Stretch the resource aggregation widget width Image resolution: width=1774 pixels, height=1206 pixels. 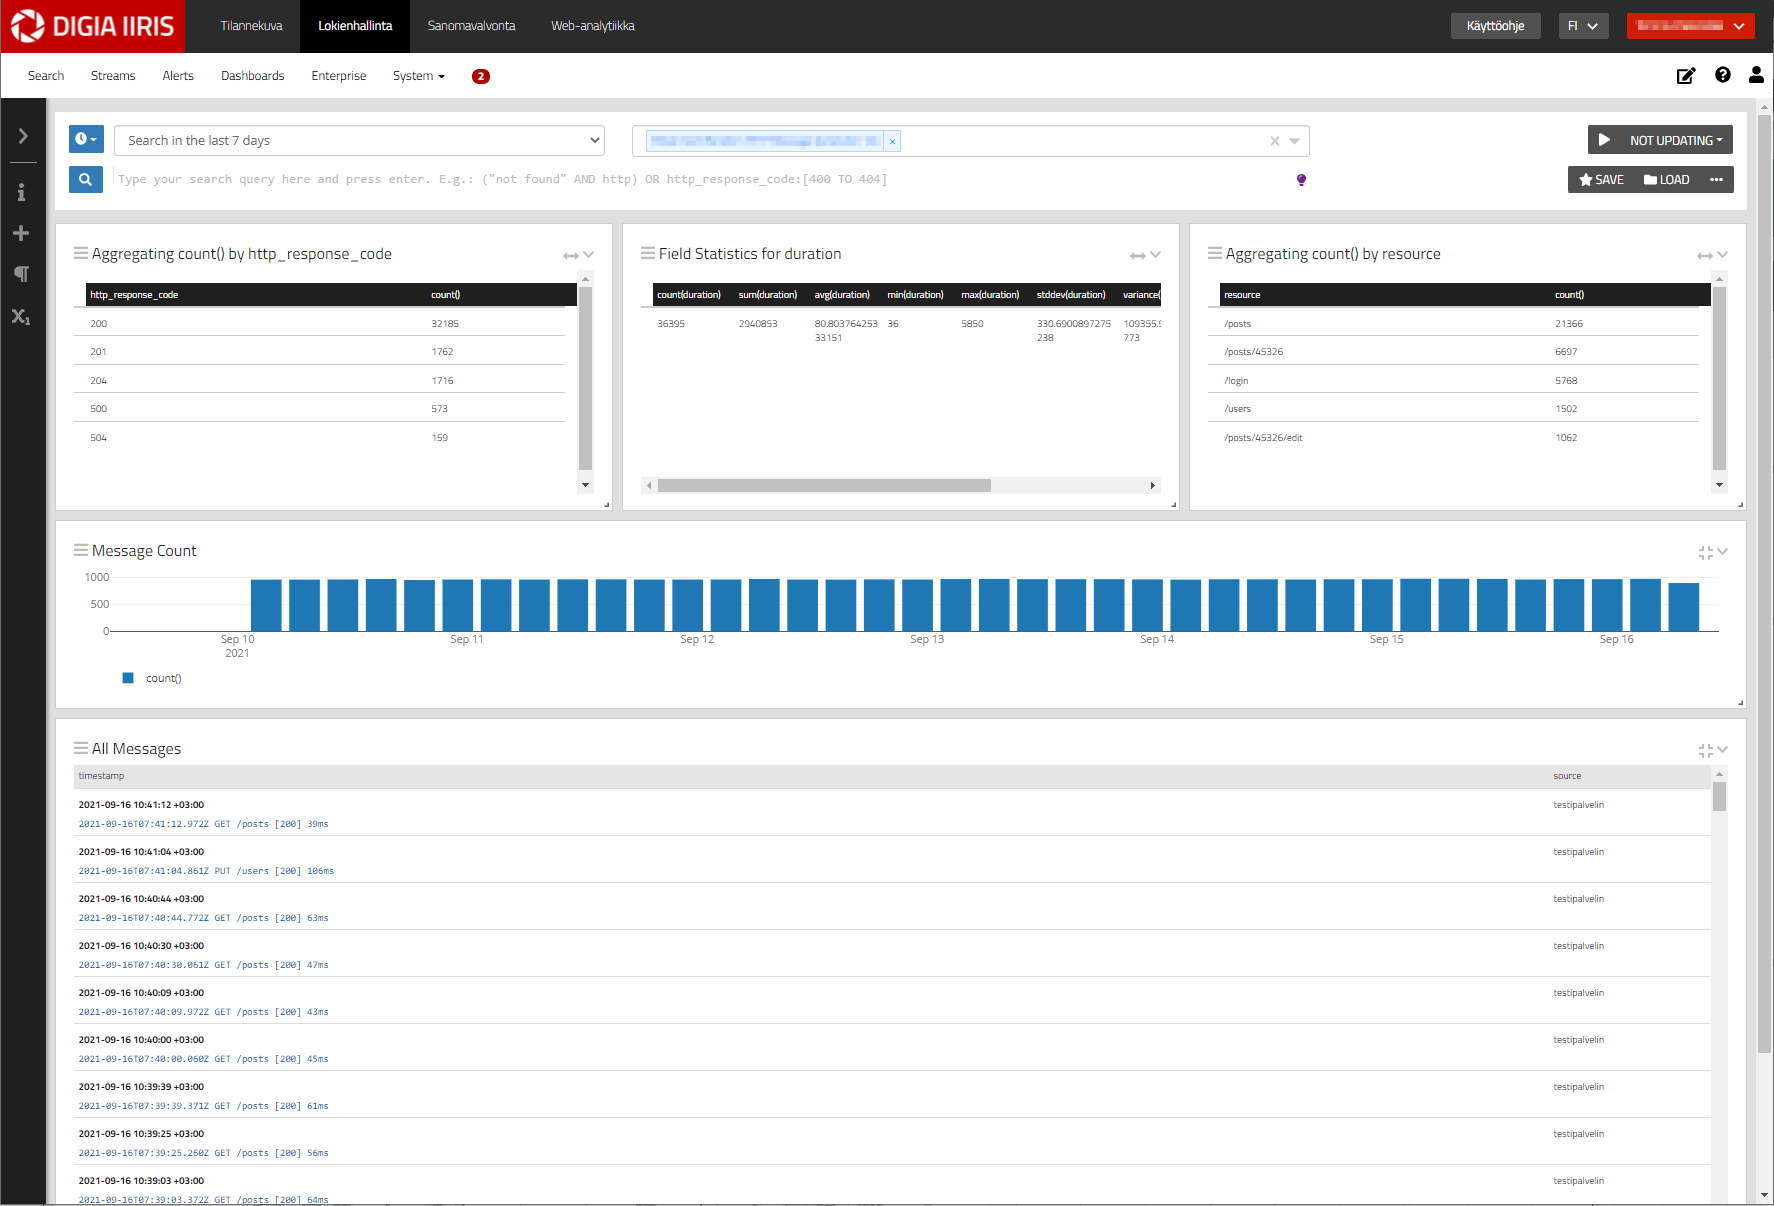1704,256
